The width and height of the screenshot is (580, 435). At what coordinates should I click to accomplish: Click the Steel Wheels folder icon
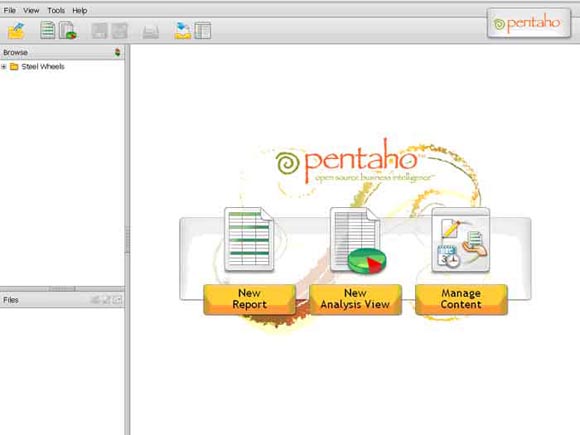[14, 67]
